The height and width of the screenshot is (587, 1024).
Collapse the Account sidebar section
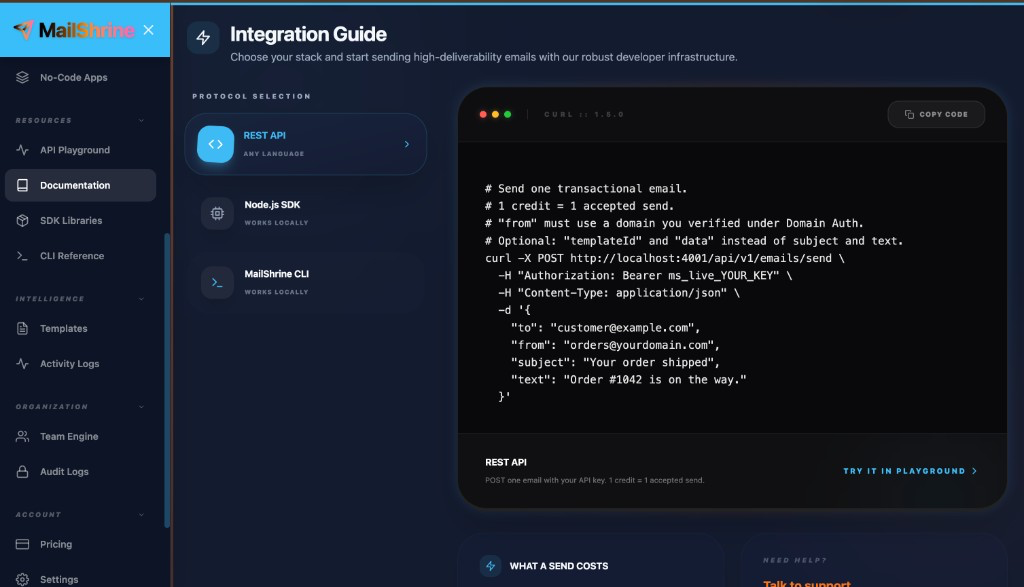[x=141, y=515]
